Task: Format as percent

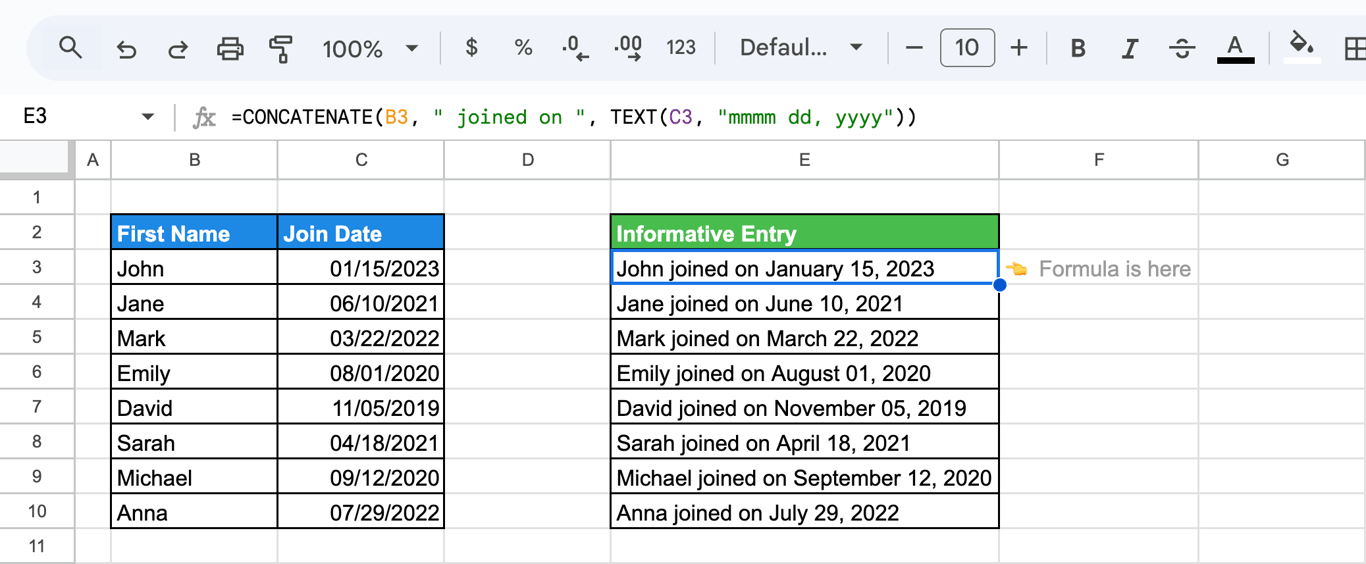Action: (x=523, y=48)
